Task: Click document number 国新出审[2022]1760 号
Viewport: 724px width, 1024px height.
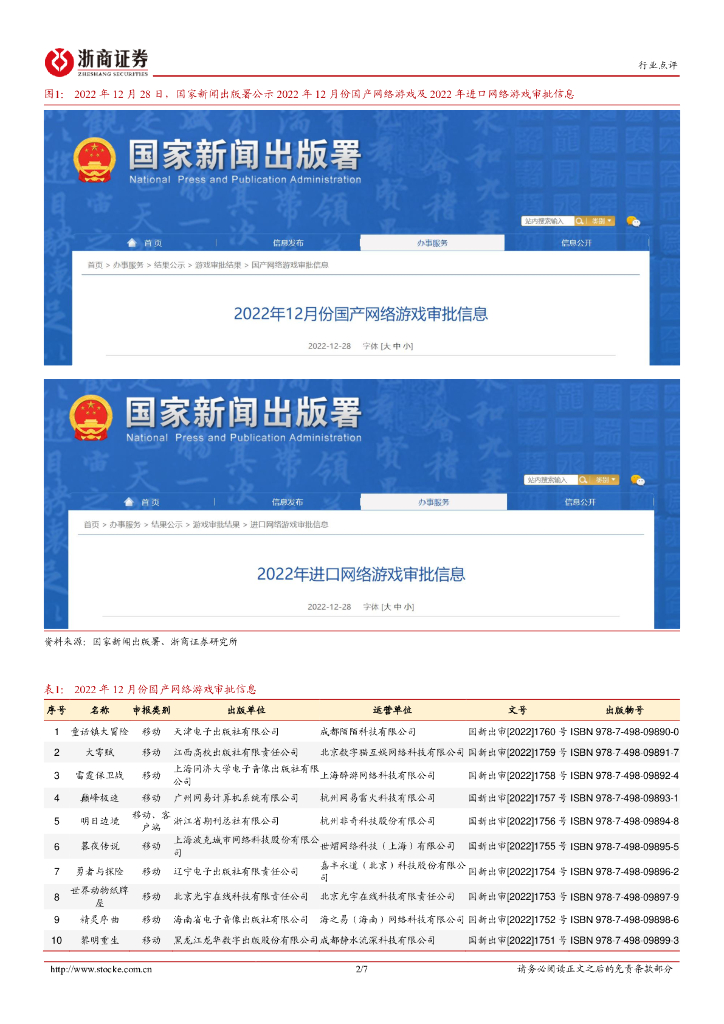Action: tap(518, 731)
